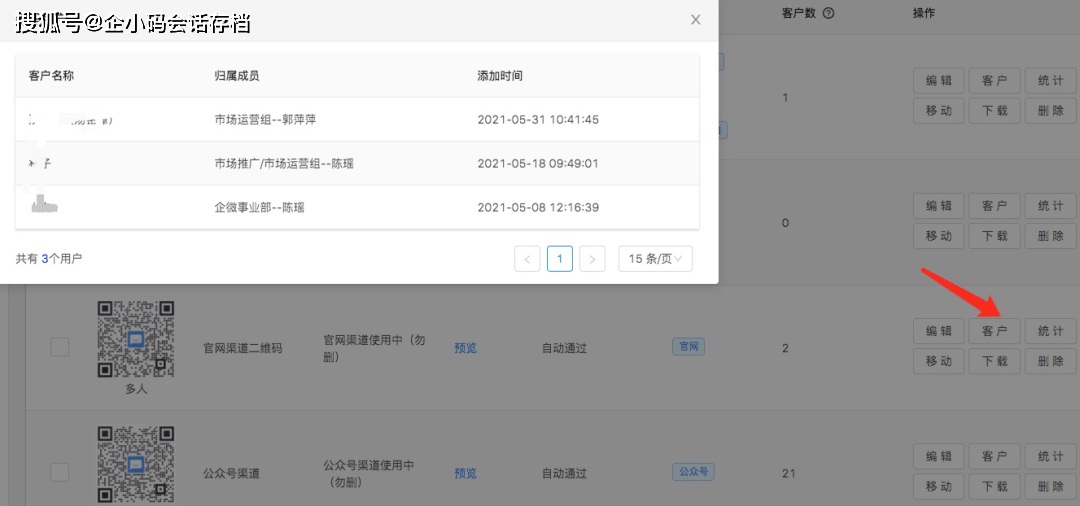Click the customer count help icon
1080x506 pixels.
point(828,13)
